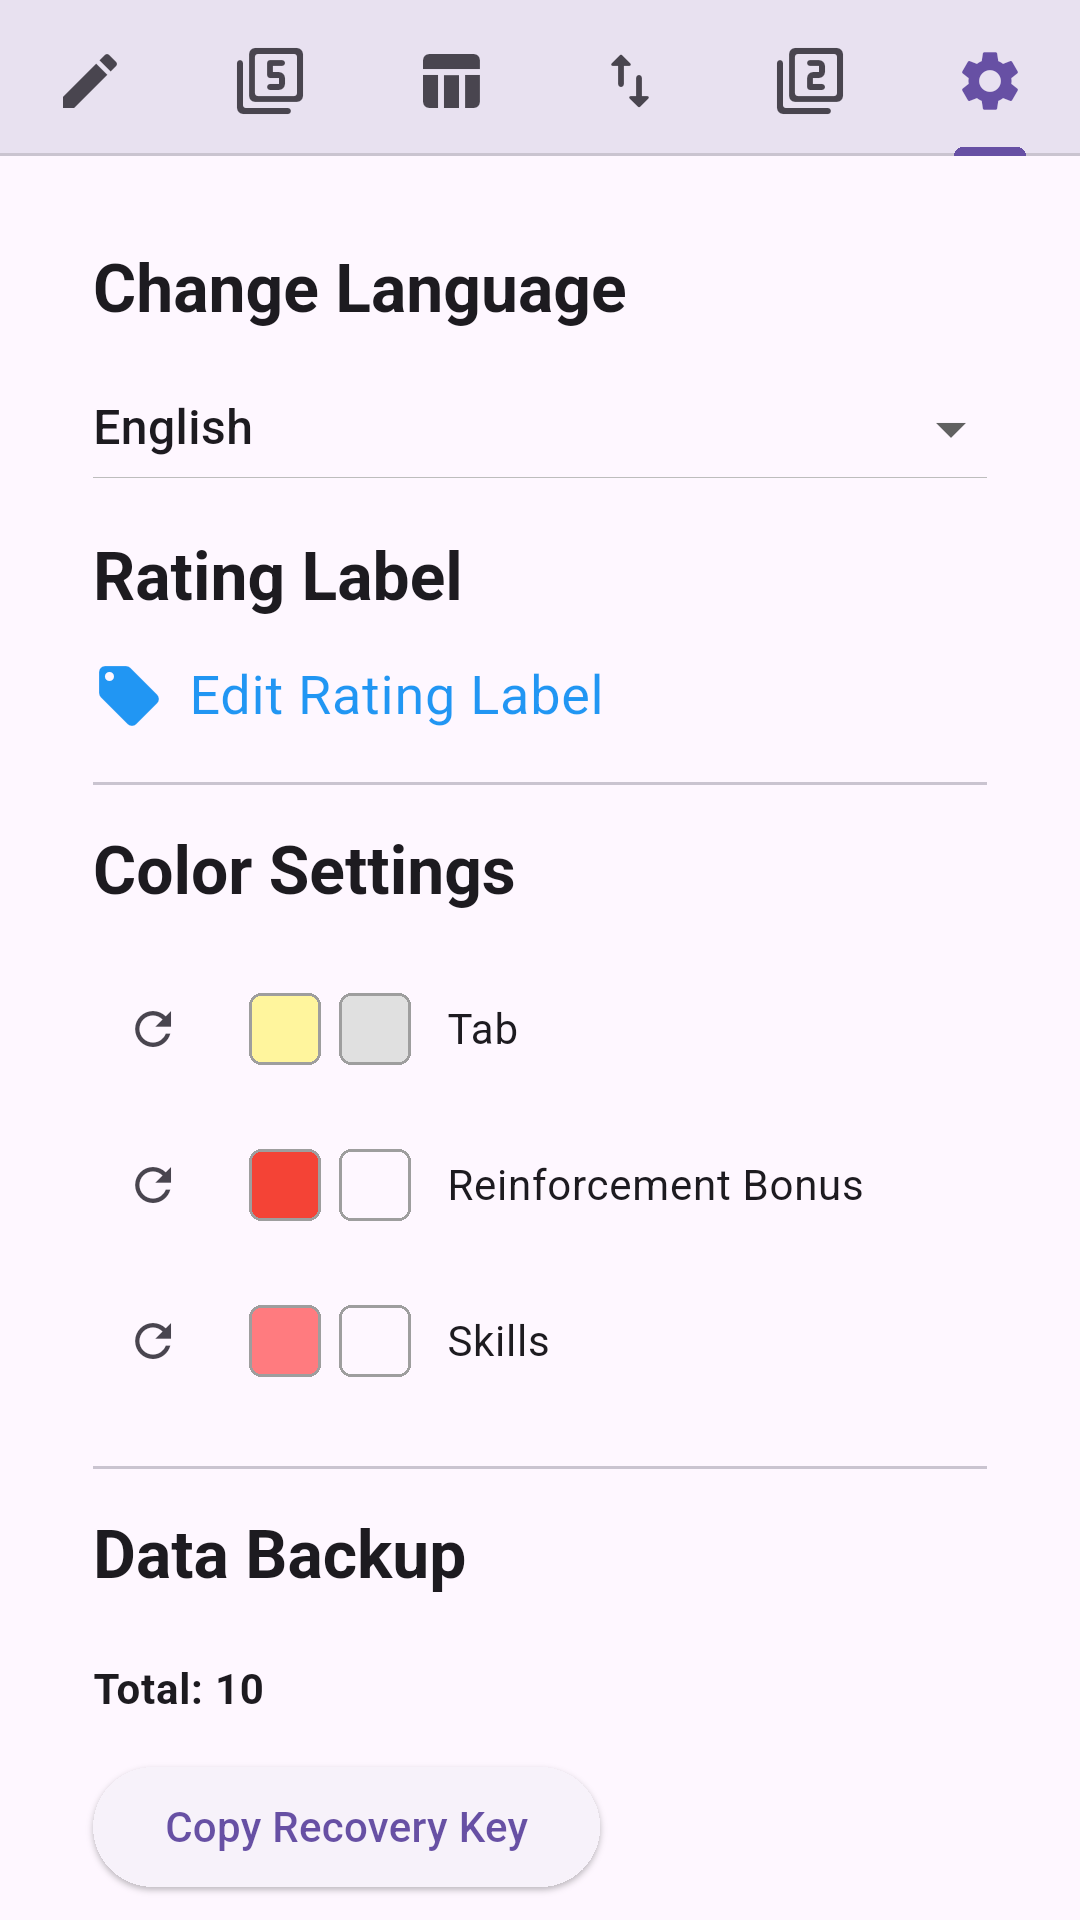Switch to the table columns tab
1080x1920 pixels.
coord(451,81)
